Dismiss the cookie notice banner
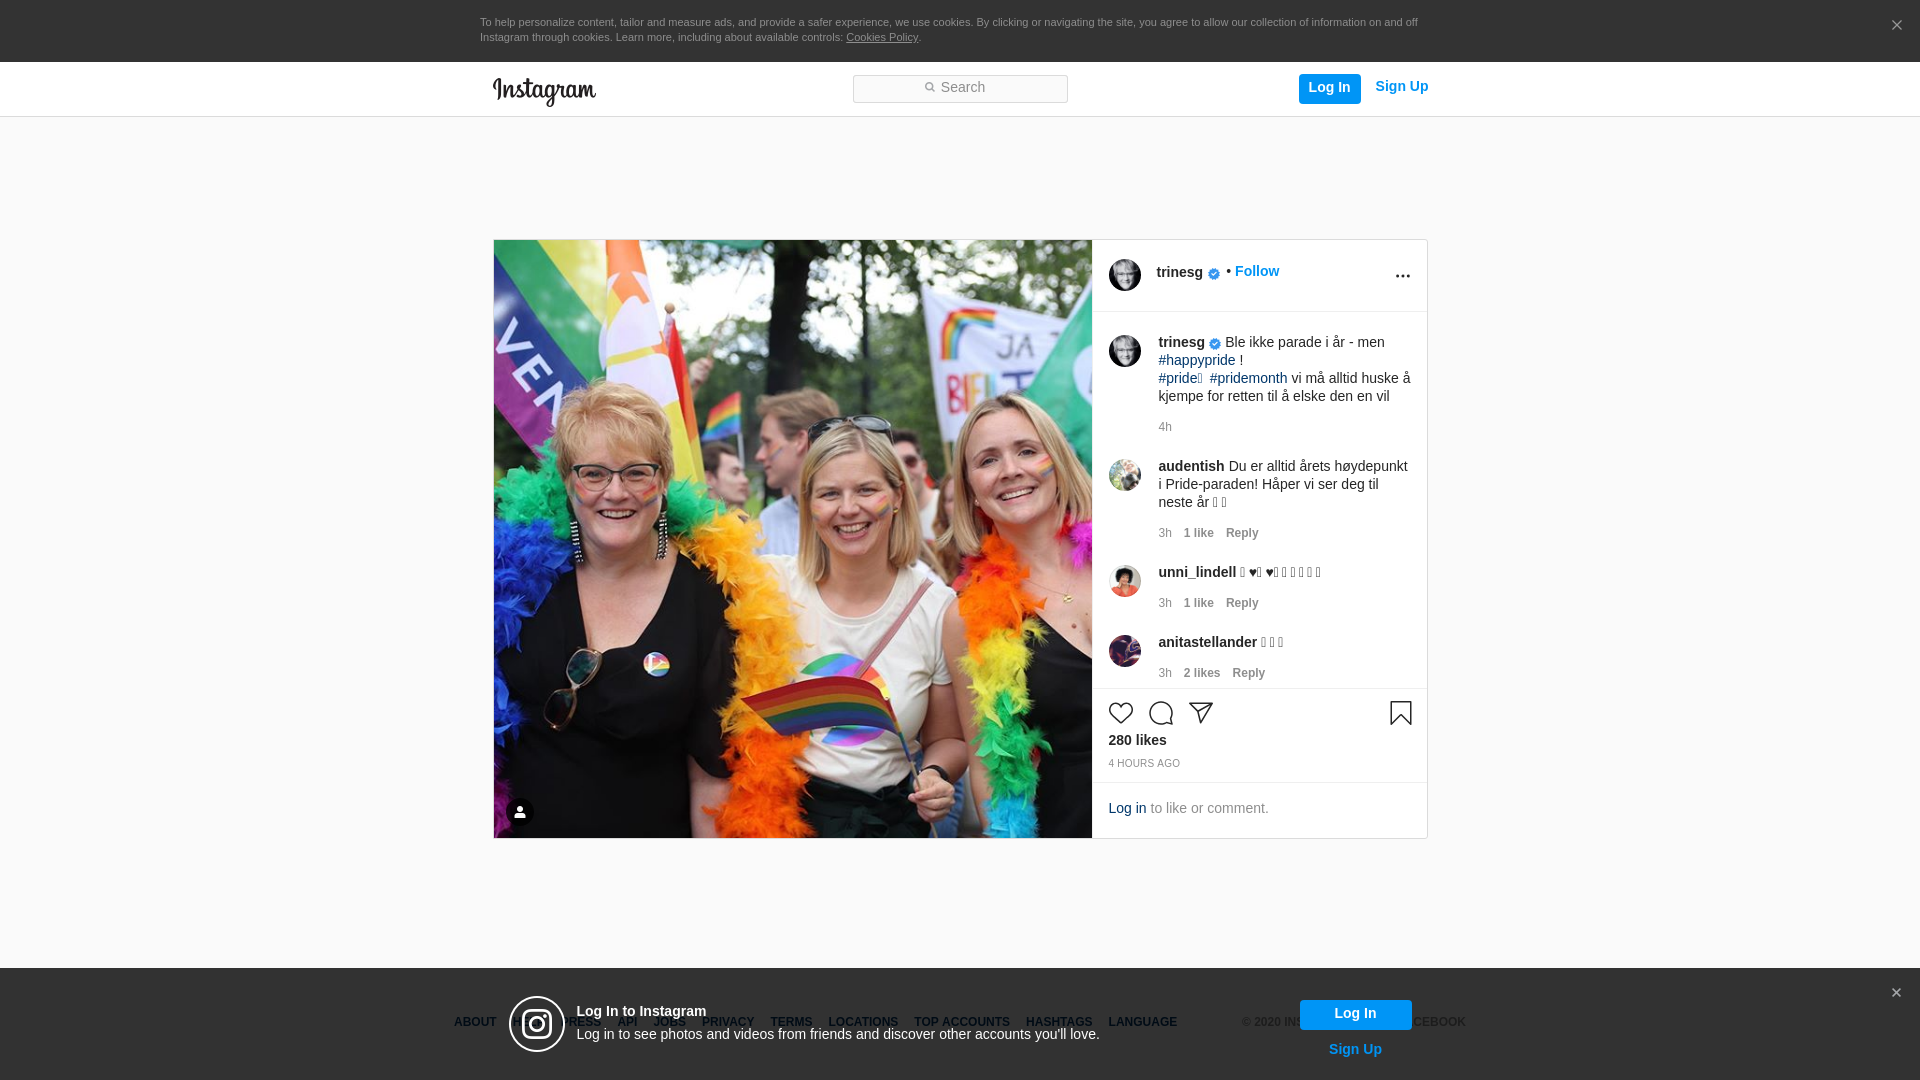The image size is (1920, 1080). coord(1896,26)
